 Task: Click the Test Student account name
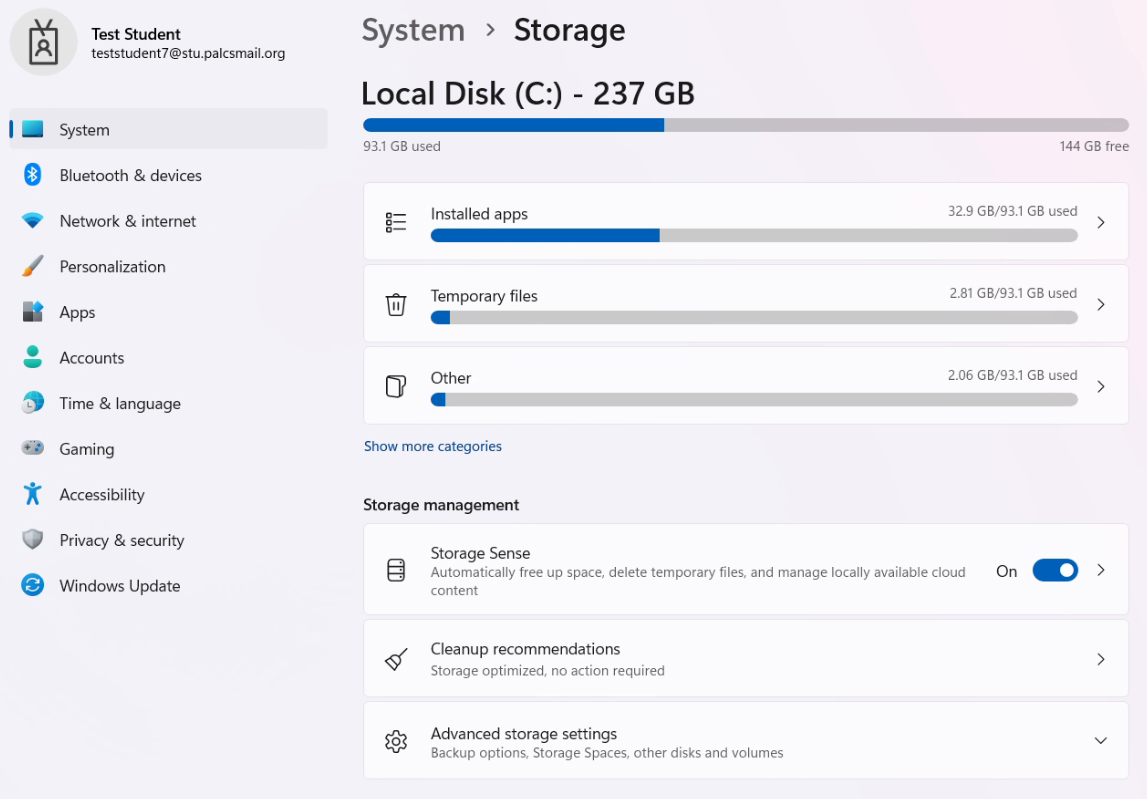(135, 34)
